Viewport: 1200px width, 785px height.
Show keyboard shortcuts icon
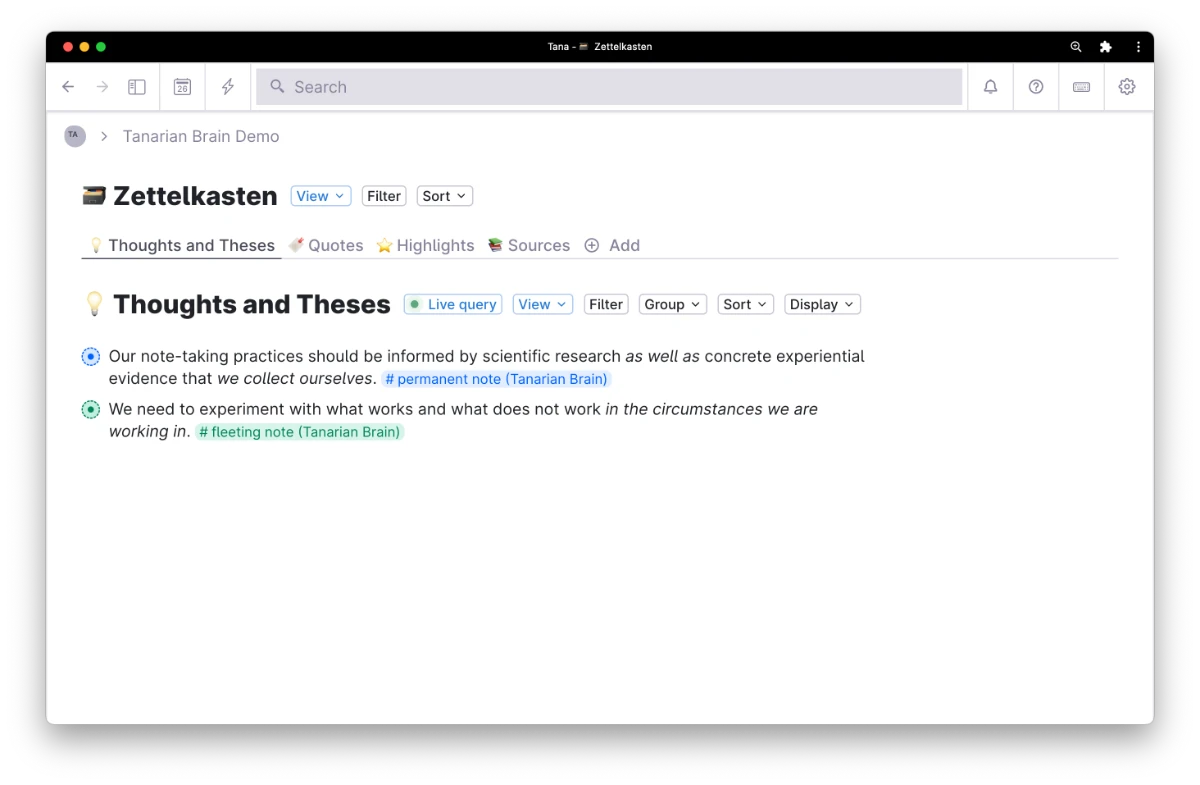coord(1081,87)
